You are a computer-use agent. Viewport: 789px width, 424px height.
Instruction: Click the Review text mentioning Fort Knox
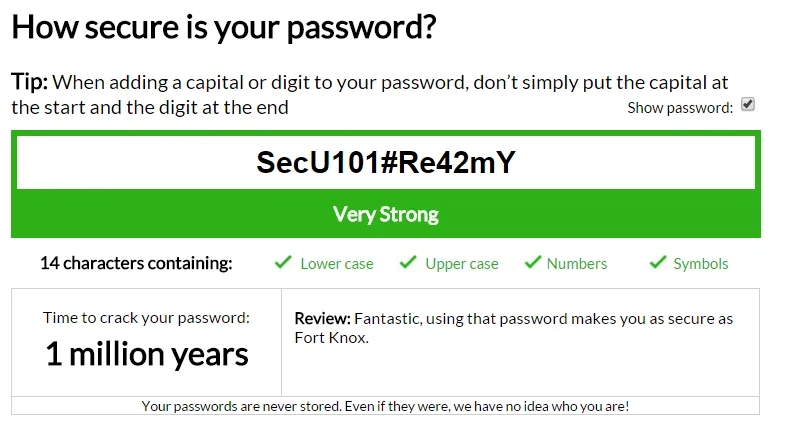pyautogui.click(x=513, y=328)
